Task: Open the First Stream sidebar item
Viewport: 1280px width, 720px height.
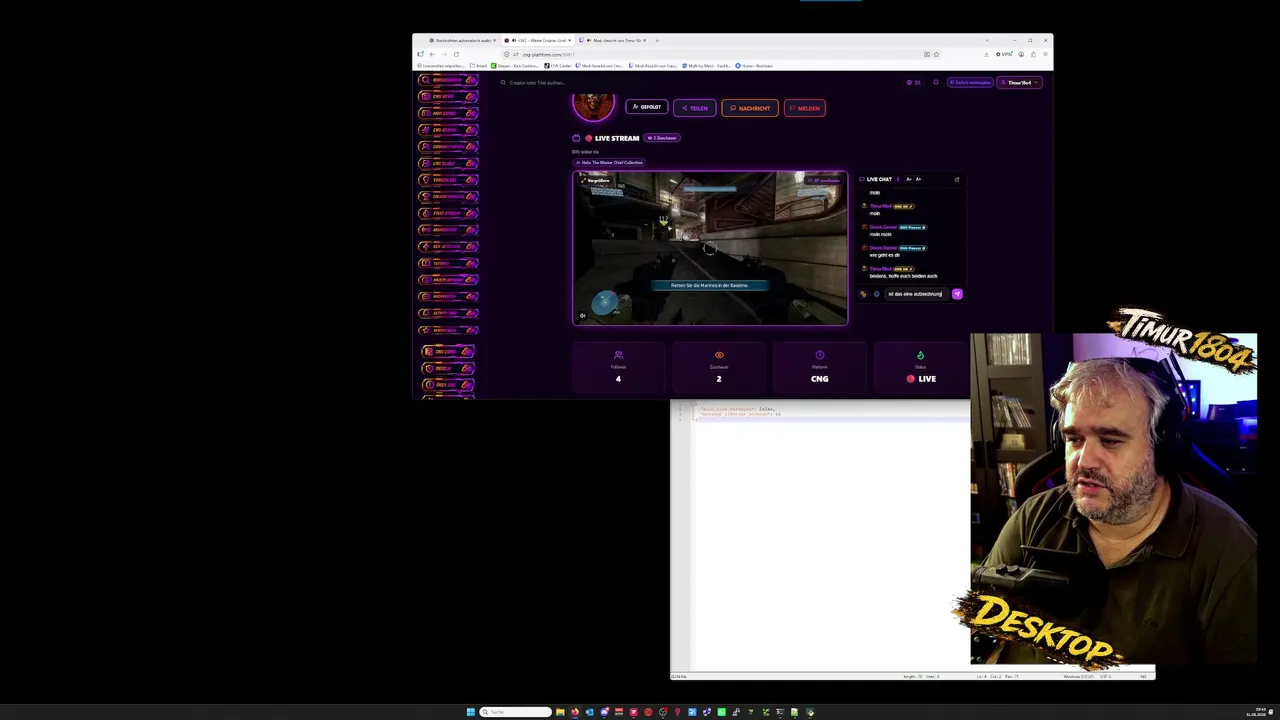Action: [447, 213]
